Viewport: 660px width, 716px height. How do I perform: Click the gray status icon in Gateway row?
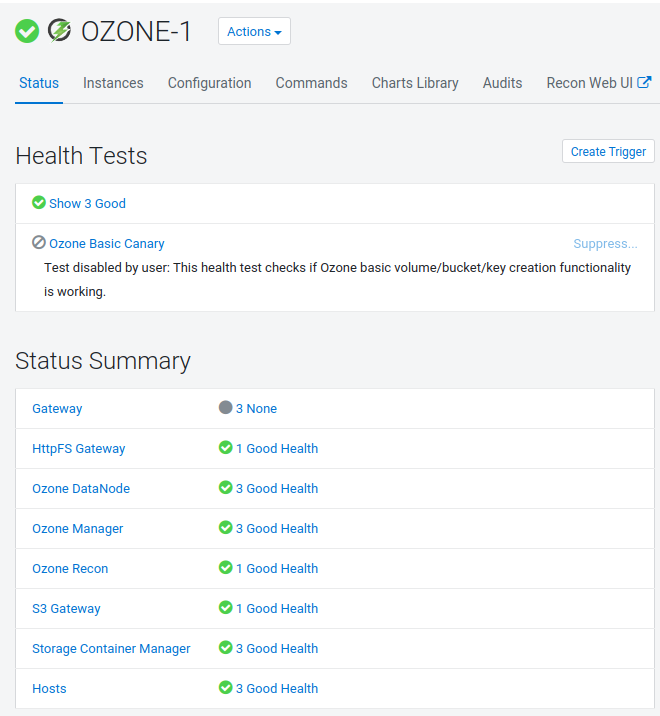pyautogui.click(x=225, y=408)
